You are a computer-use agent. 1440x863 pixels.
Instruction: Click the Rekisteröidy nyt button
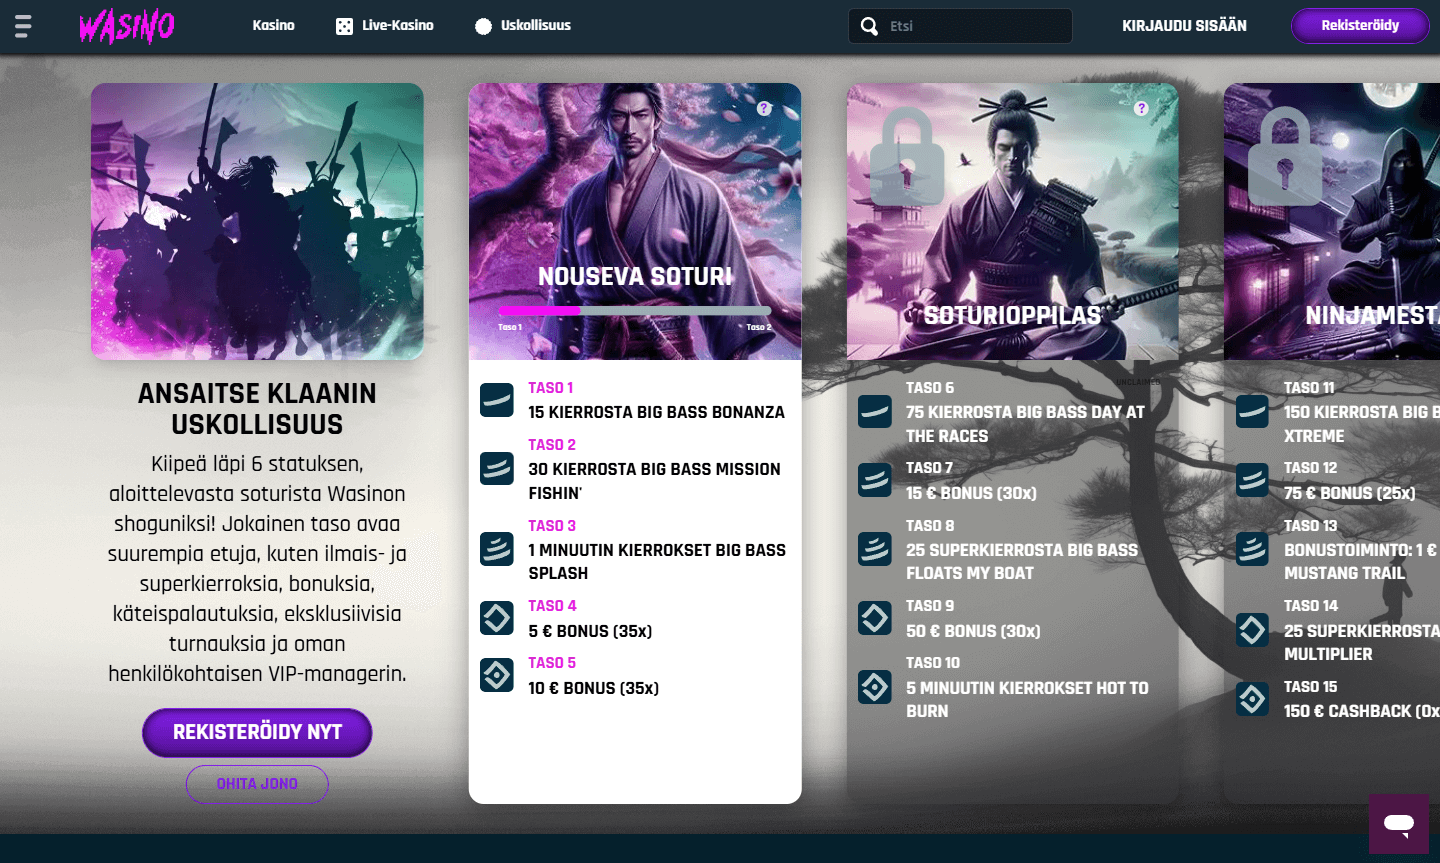point(257,733)
